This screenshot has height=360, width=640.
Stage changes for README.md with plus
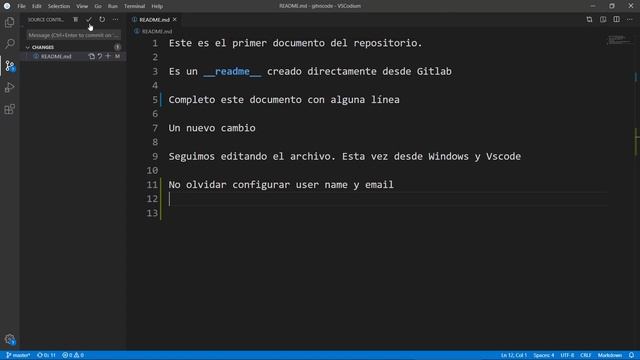click(108, 56)
